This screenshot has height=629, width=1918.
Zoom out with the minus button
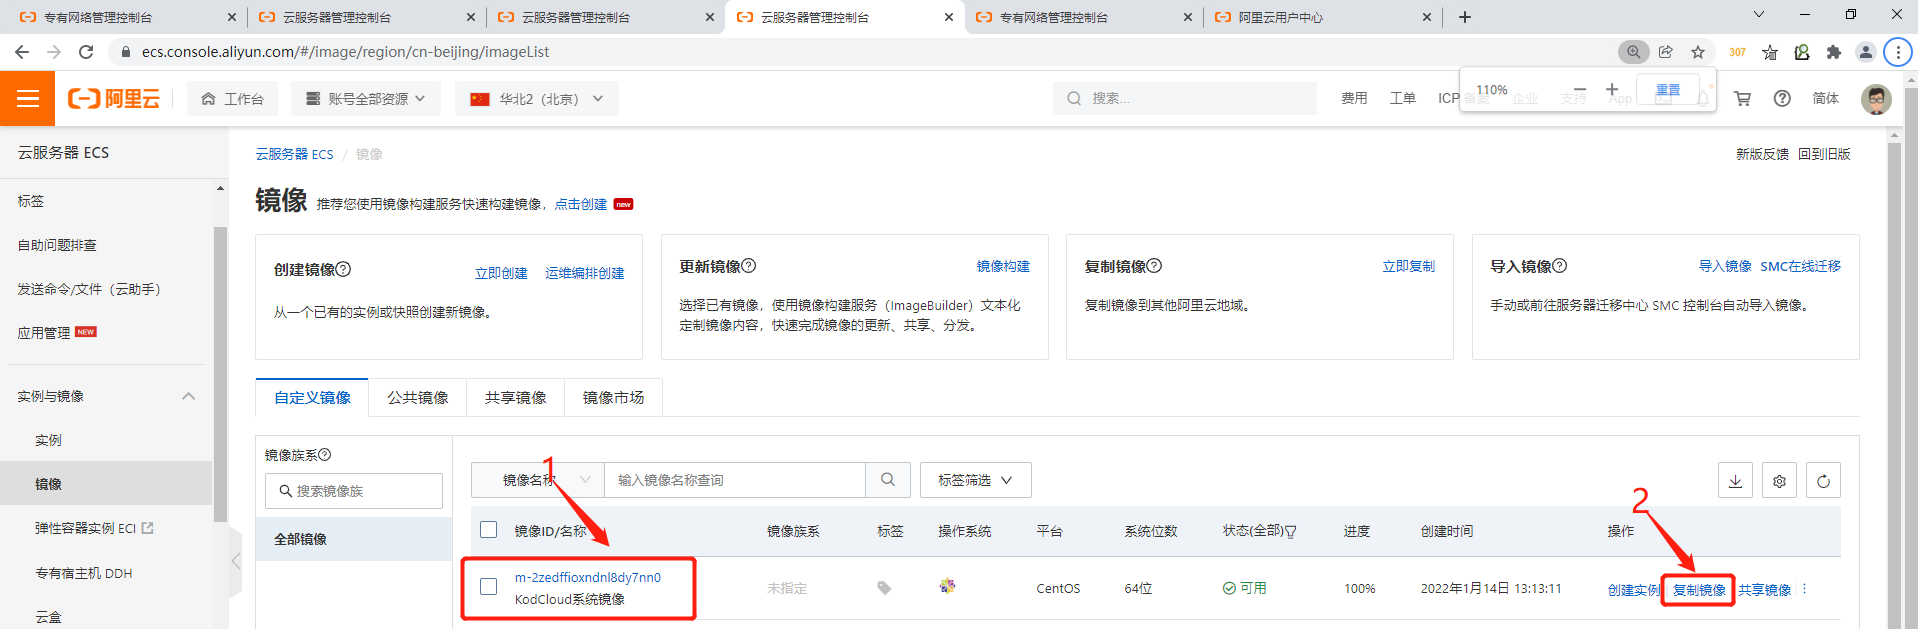(1580, 90)
